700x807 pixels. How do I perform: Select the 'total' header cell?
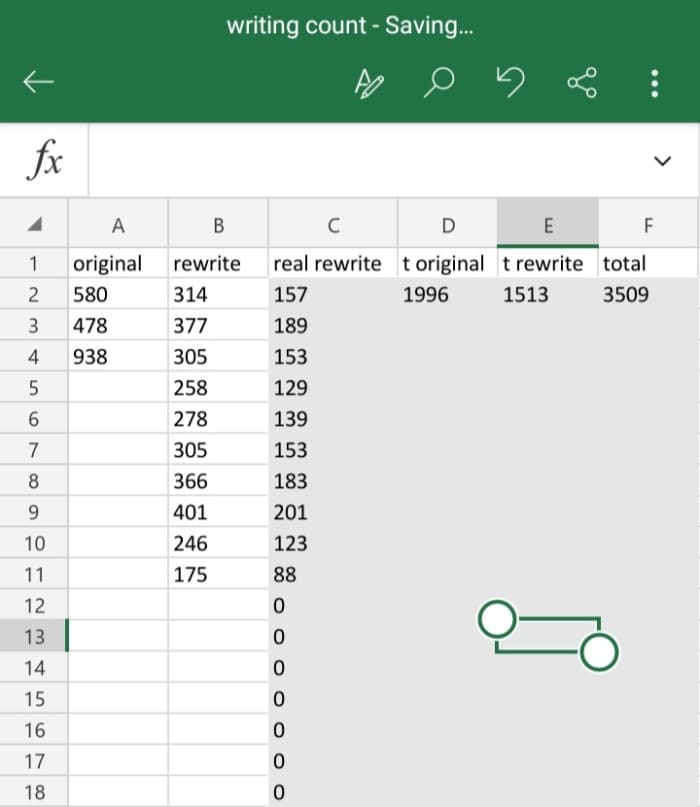tap(648, 264)
